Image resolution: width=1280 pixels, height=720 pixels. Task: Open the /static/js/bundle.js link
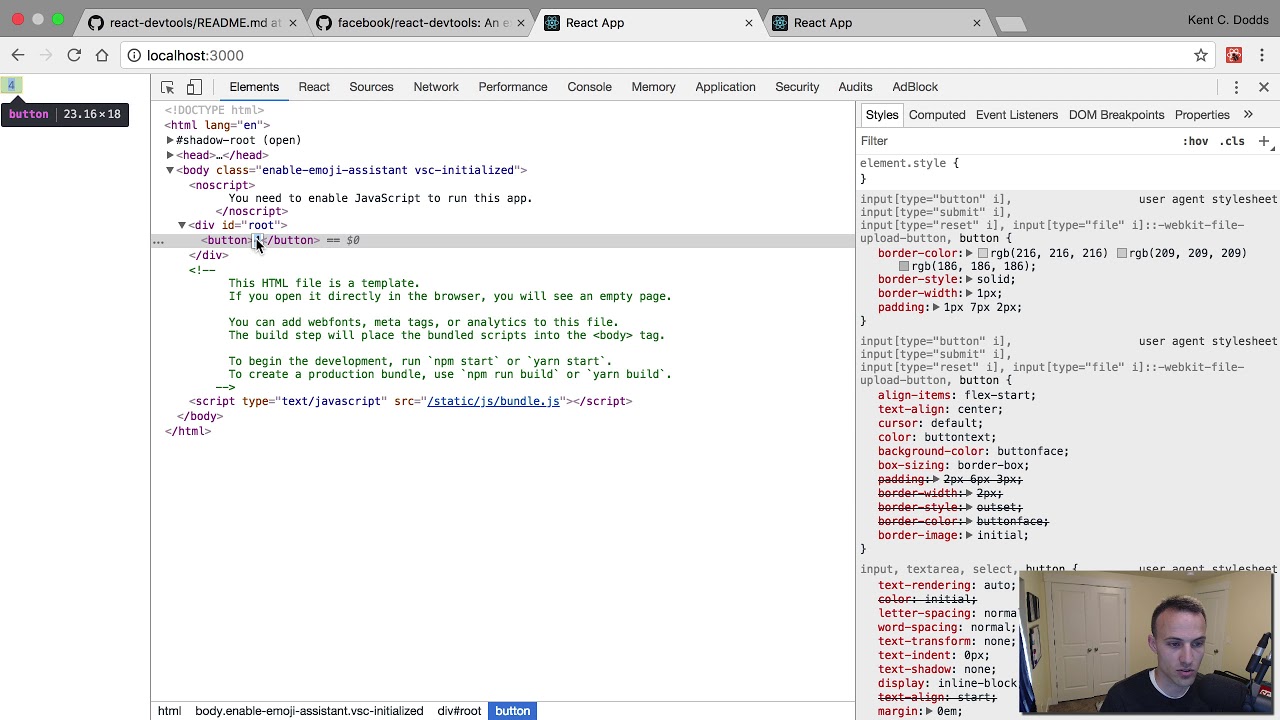tap(493, 401)
